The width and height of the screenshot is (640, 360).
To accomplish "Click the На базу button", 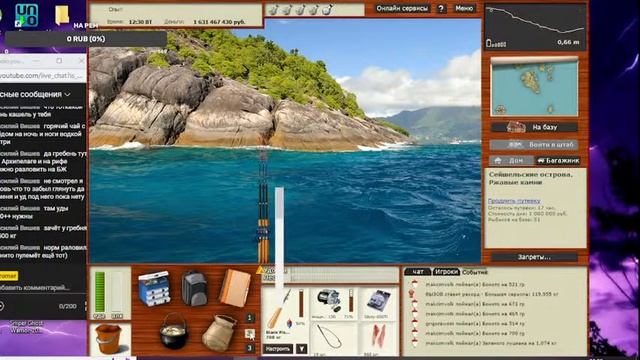I will click(x=534, y=127).
